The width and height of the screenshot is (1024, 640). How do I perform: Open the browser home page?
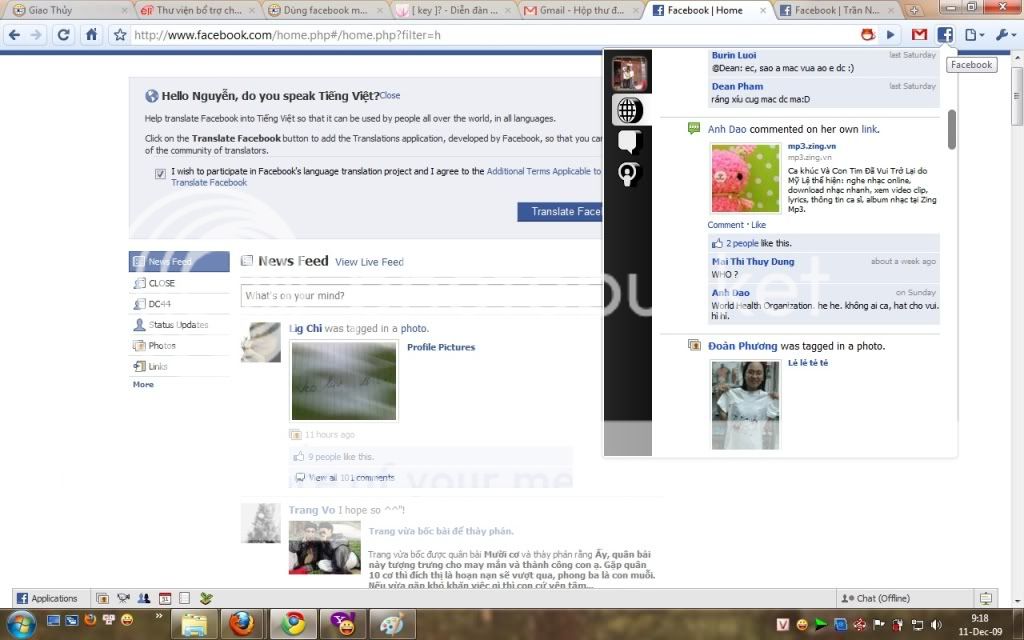click(x=91, y=35)
